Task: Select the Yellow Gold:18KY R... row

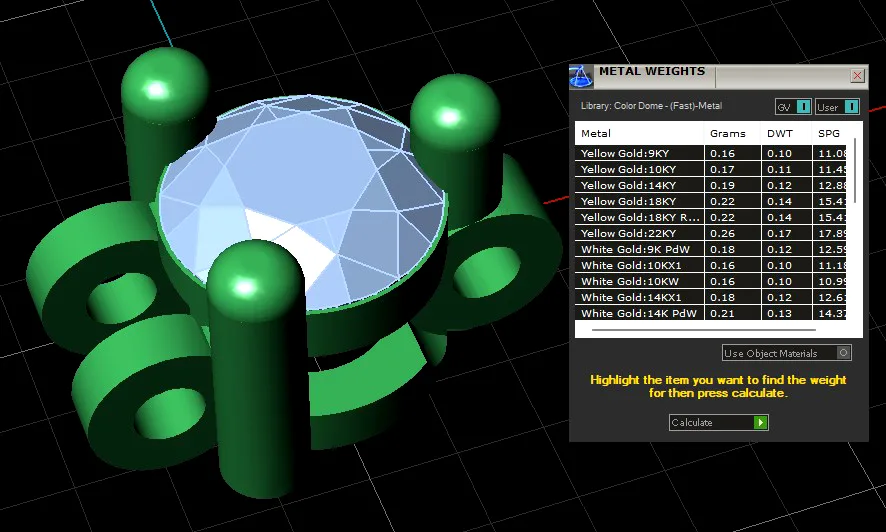Action: (711, 217)
